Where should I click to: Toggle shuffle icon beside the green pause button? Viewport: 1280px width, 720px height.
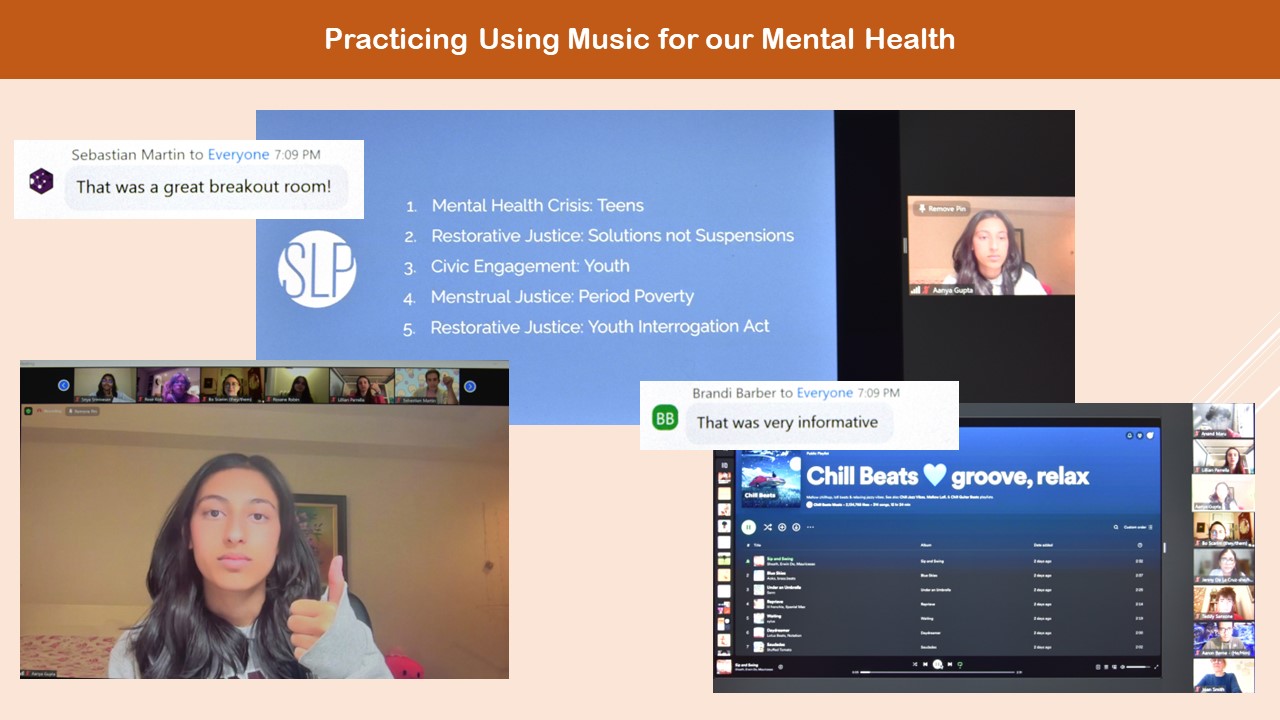[x=768, y=527]
